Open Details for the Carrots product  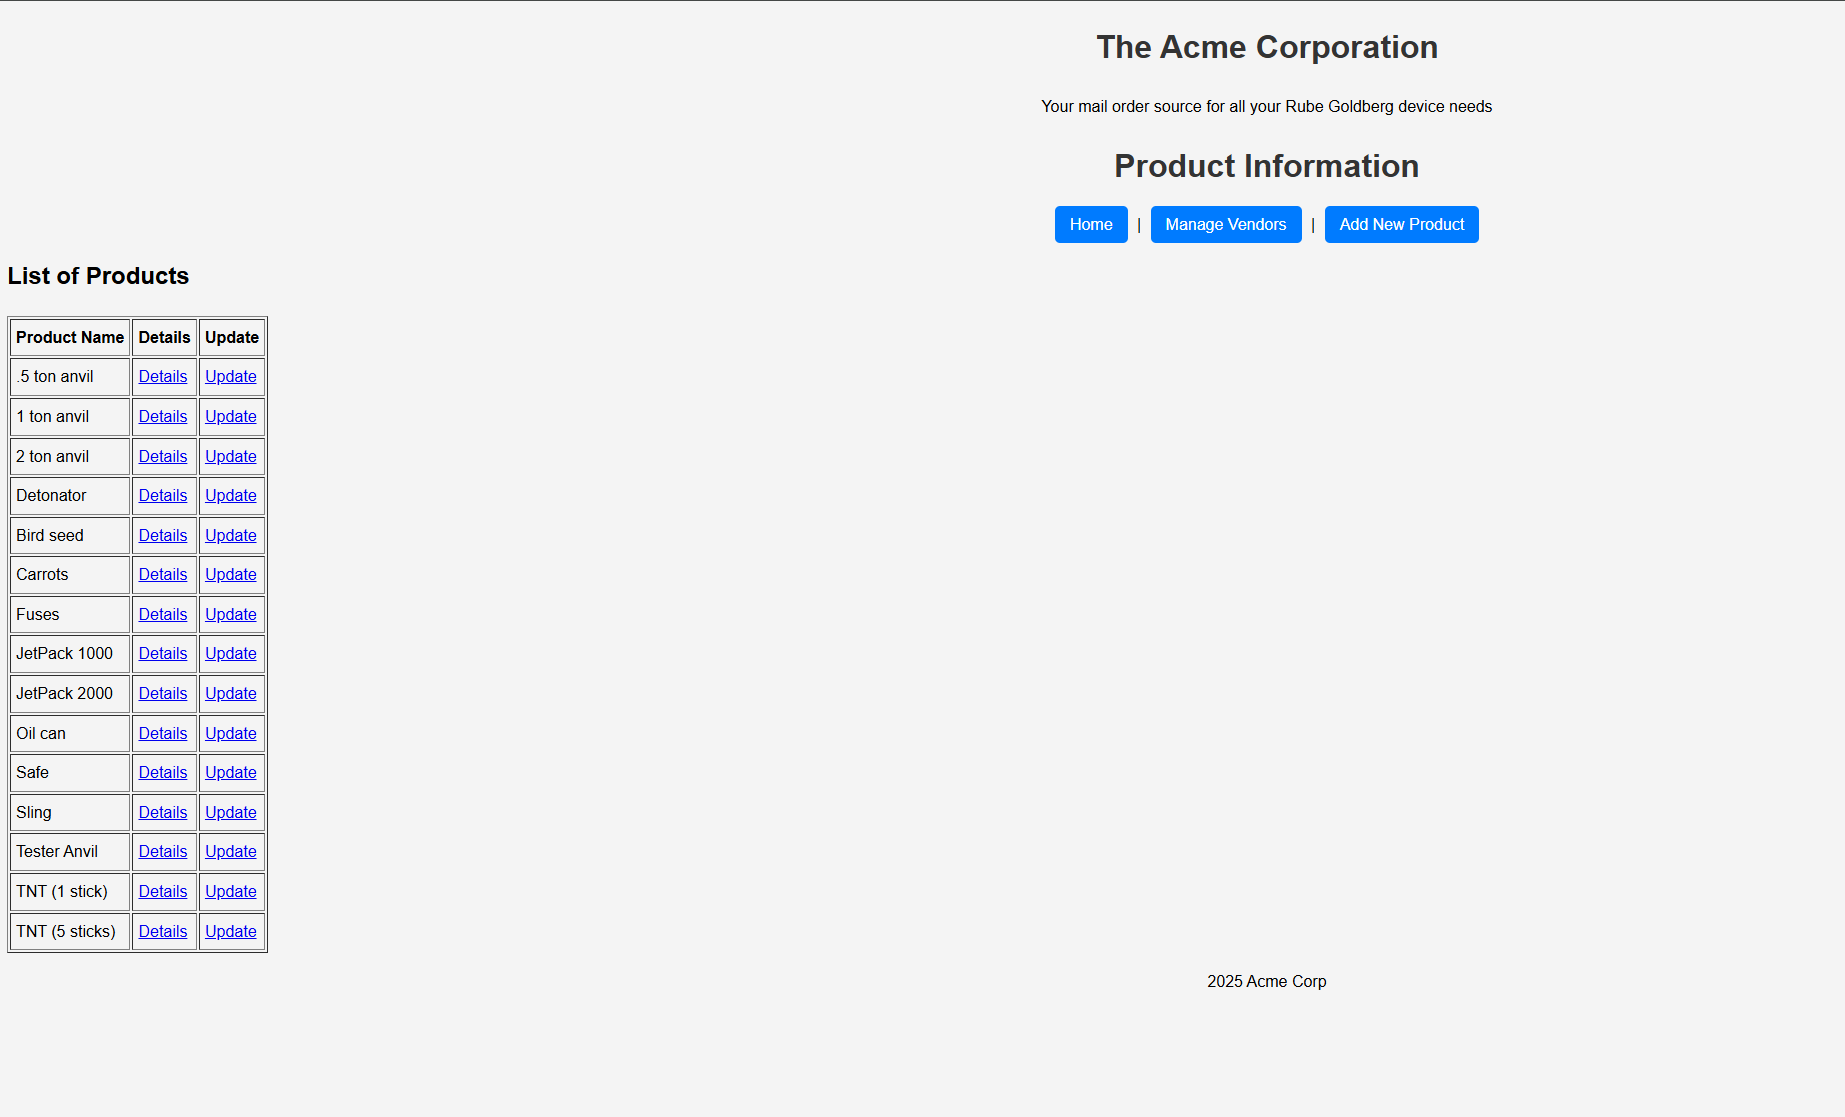[163, 574]
